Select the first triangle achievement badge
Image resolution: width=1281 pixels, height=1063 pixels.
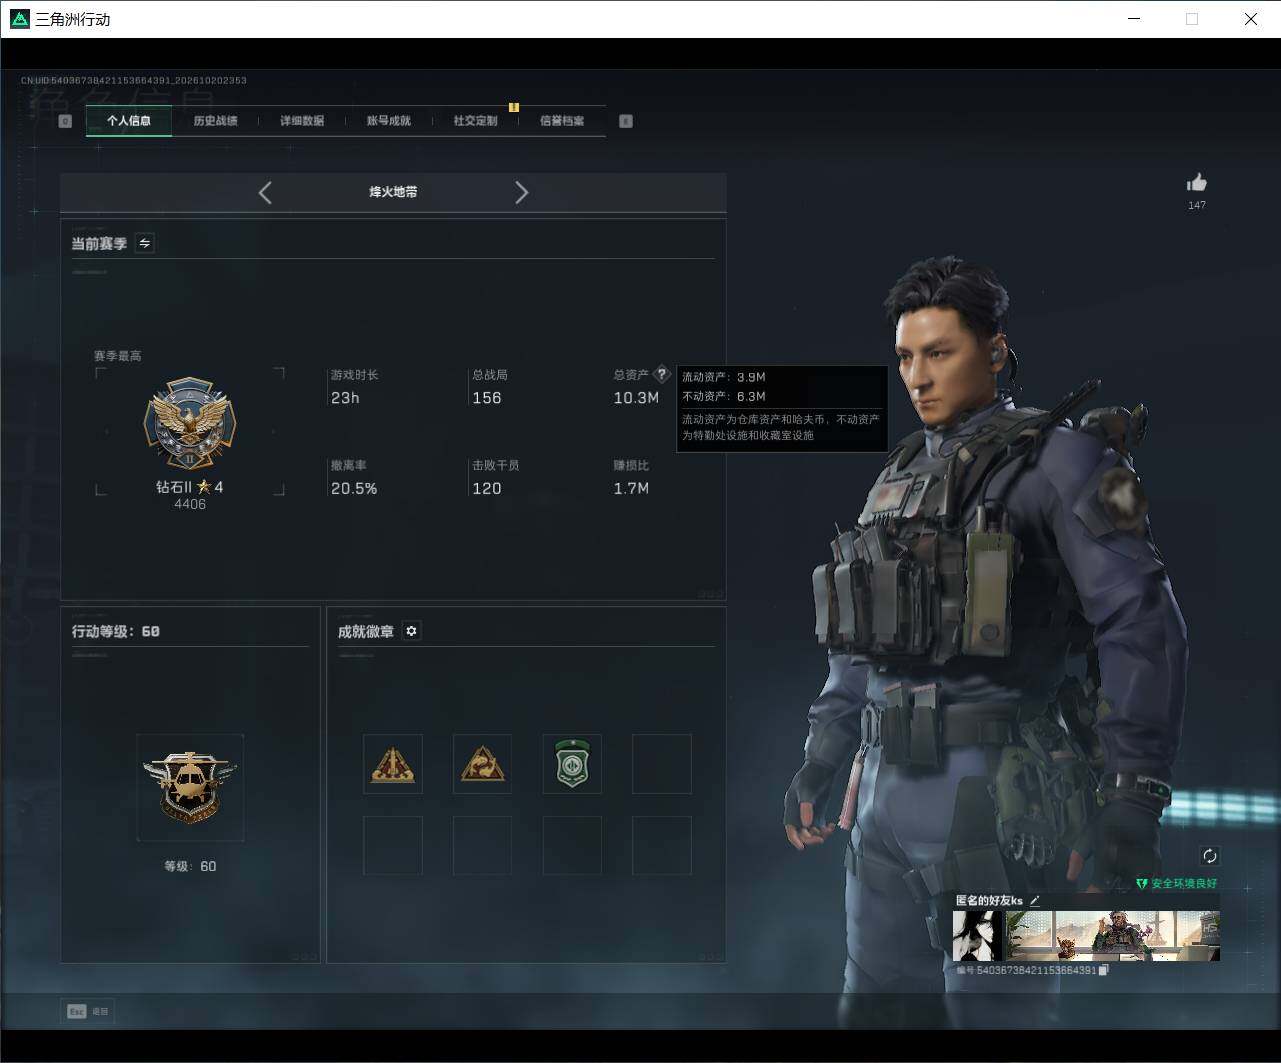point(393,764)
